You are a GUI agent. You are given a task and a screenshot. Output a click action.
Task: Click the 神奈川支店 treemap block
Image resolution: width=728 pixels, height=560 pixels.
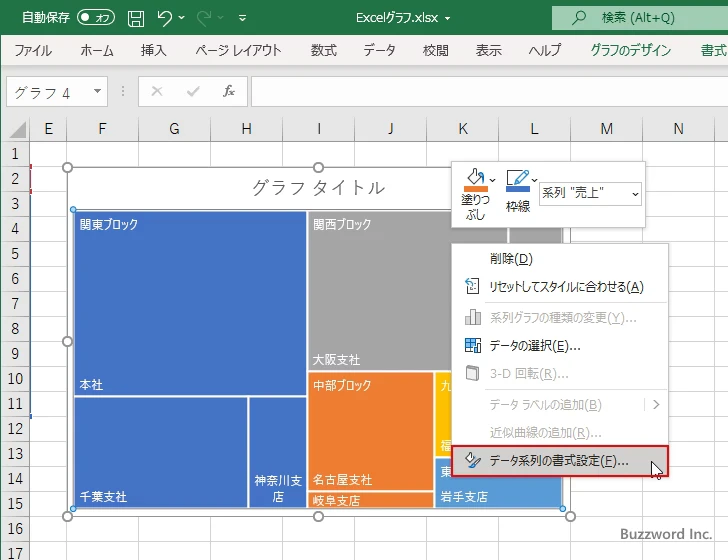(278, 453)
